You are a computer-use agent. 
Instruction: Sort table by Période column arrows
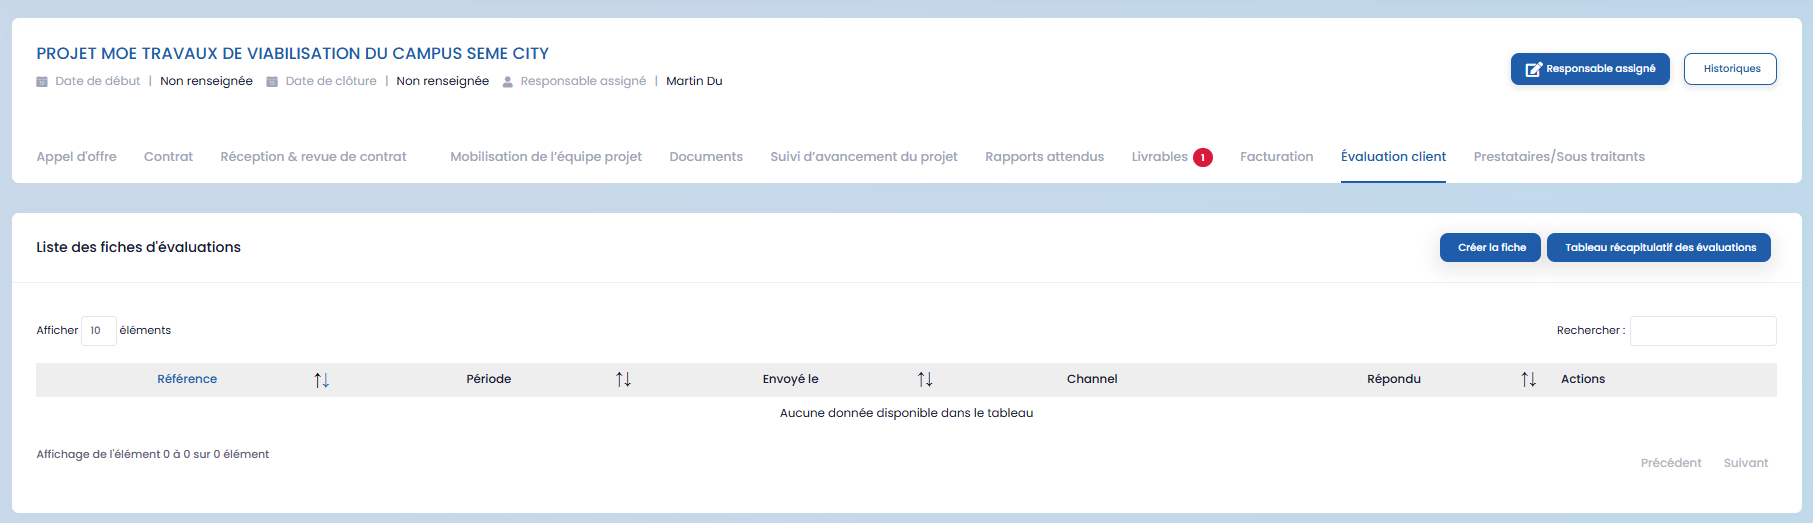[623, 380]
